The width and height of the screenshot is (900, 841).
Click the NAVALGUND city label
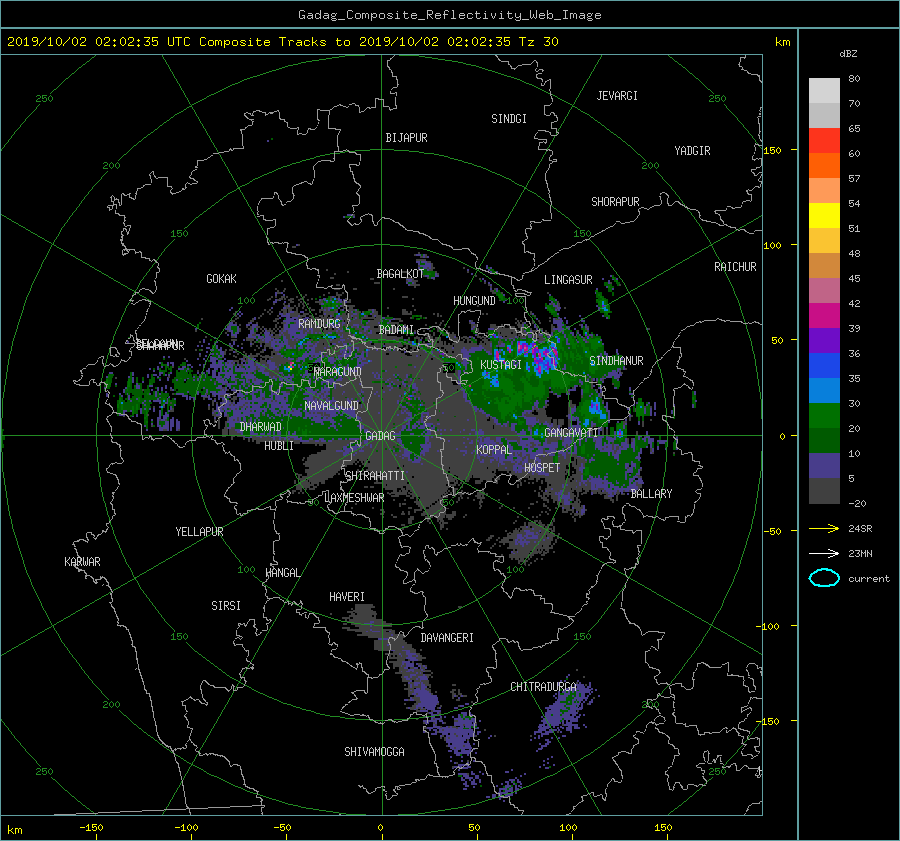pyautogui.click(x=331, y=406)
